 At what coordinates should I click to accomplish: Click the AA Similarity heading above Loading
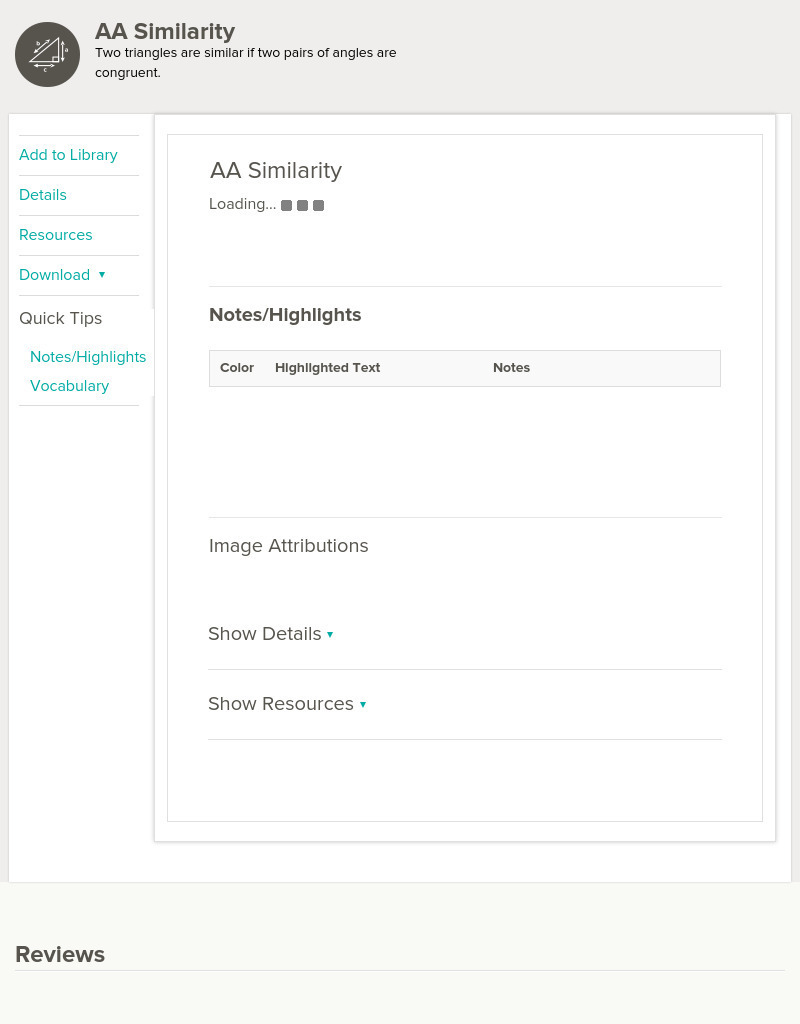(276, 171)
